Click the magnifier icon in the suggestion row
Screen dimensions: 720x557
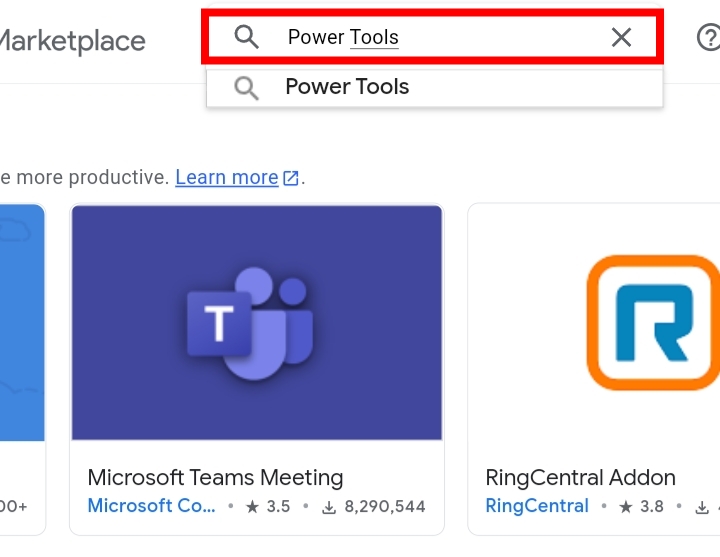coord(246,87)
